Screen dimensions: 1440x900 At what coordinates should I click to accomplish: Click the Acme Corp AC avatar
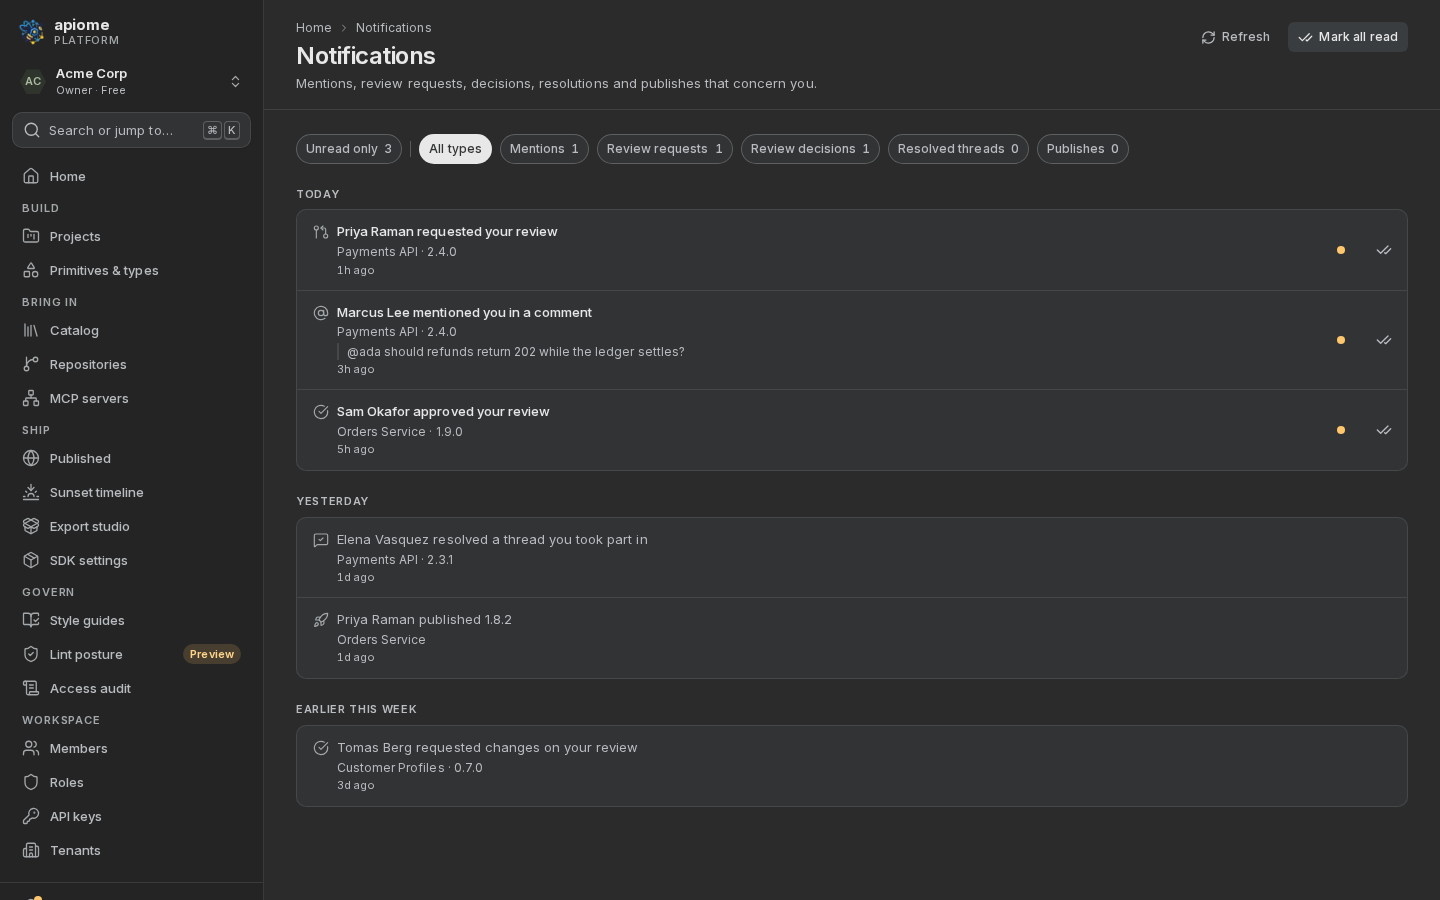[33, 81]
